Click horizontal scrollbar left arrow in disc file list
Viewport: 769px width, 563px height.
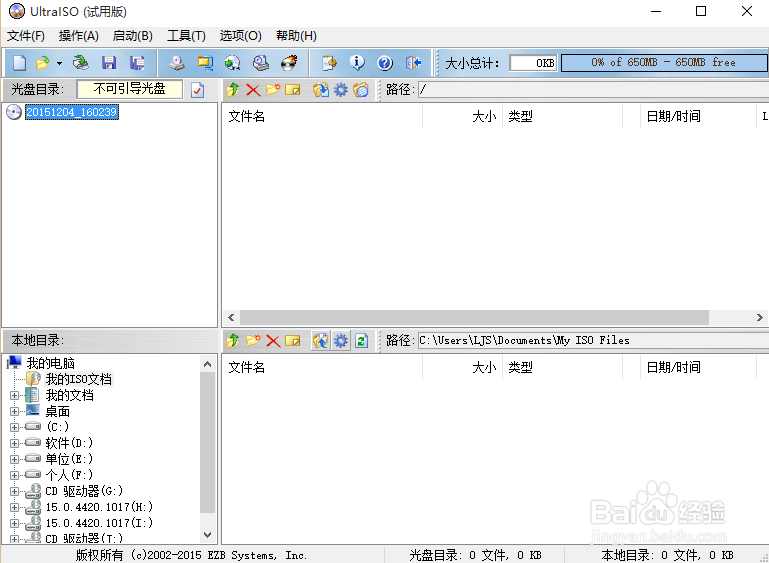click(x=231, y=318)
